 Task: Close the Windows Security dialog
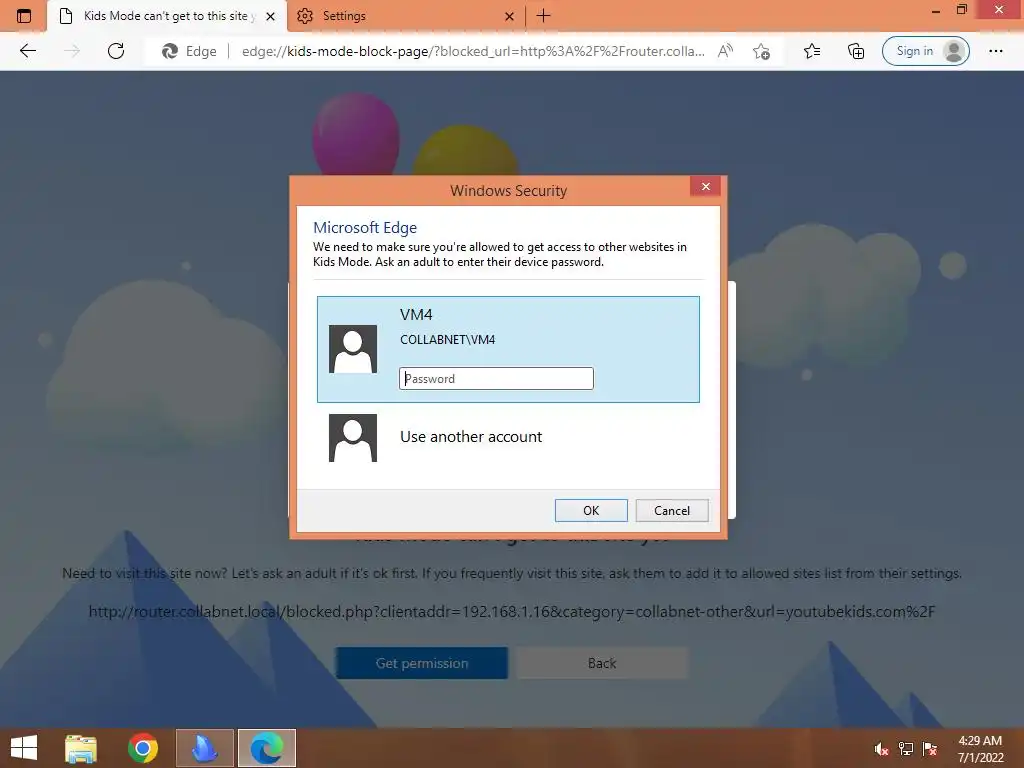705,187
